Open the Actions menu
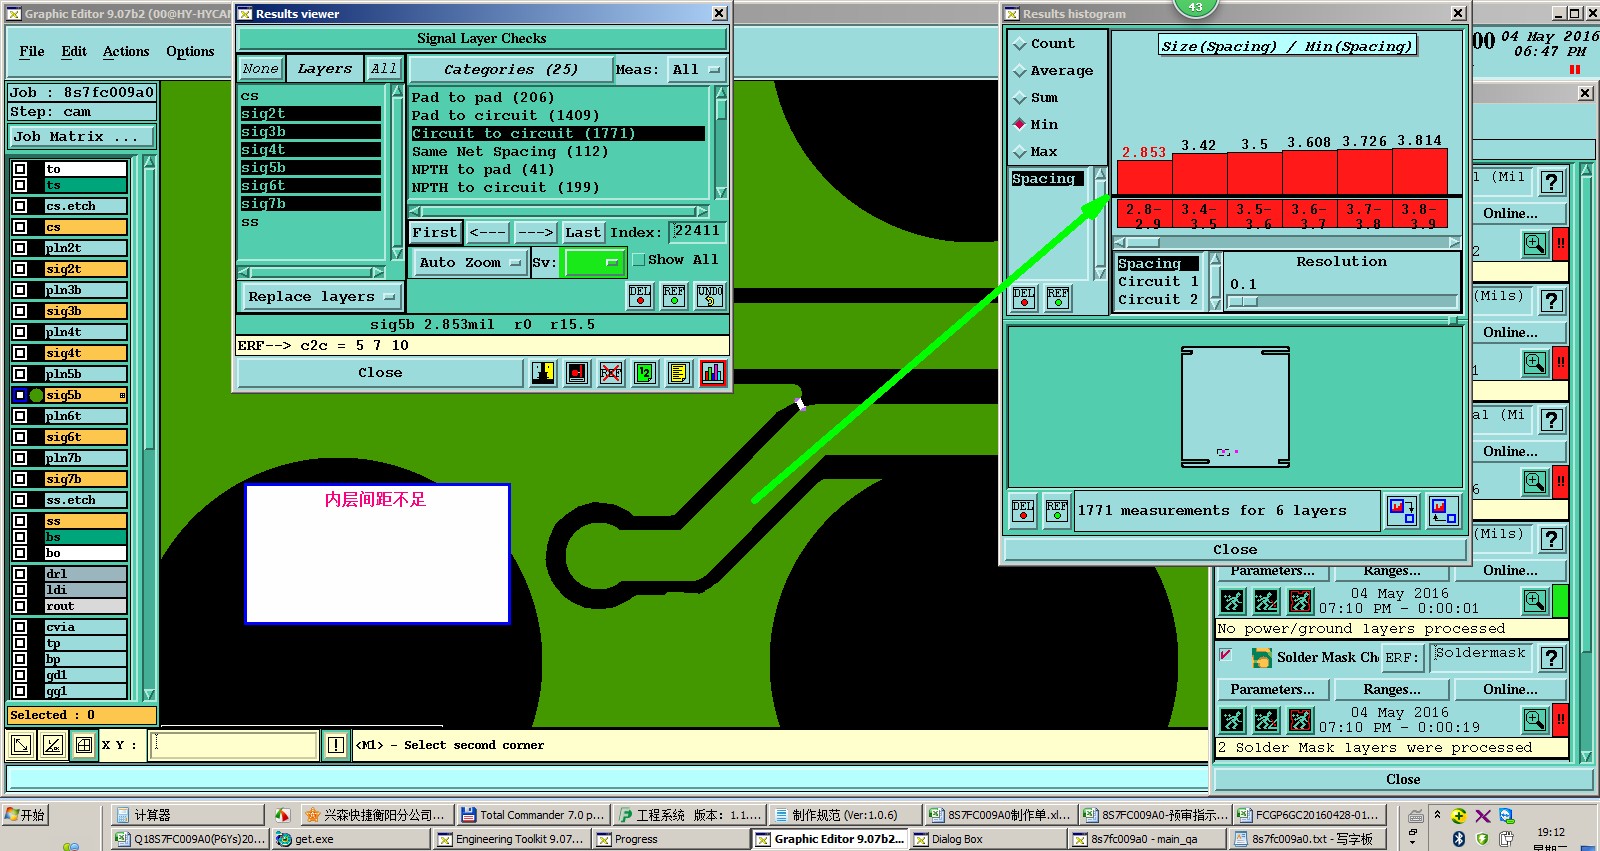The width and height of the screenshot is (1600, 851). pos(126,51)
